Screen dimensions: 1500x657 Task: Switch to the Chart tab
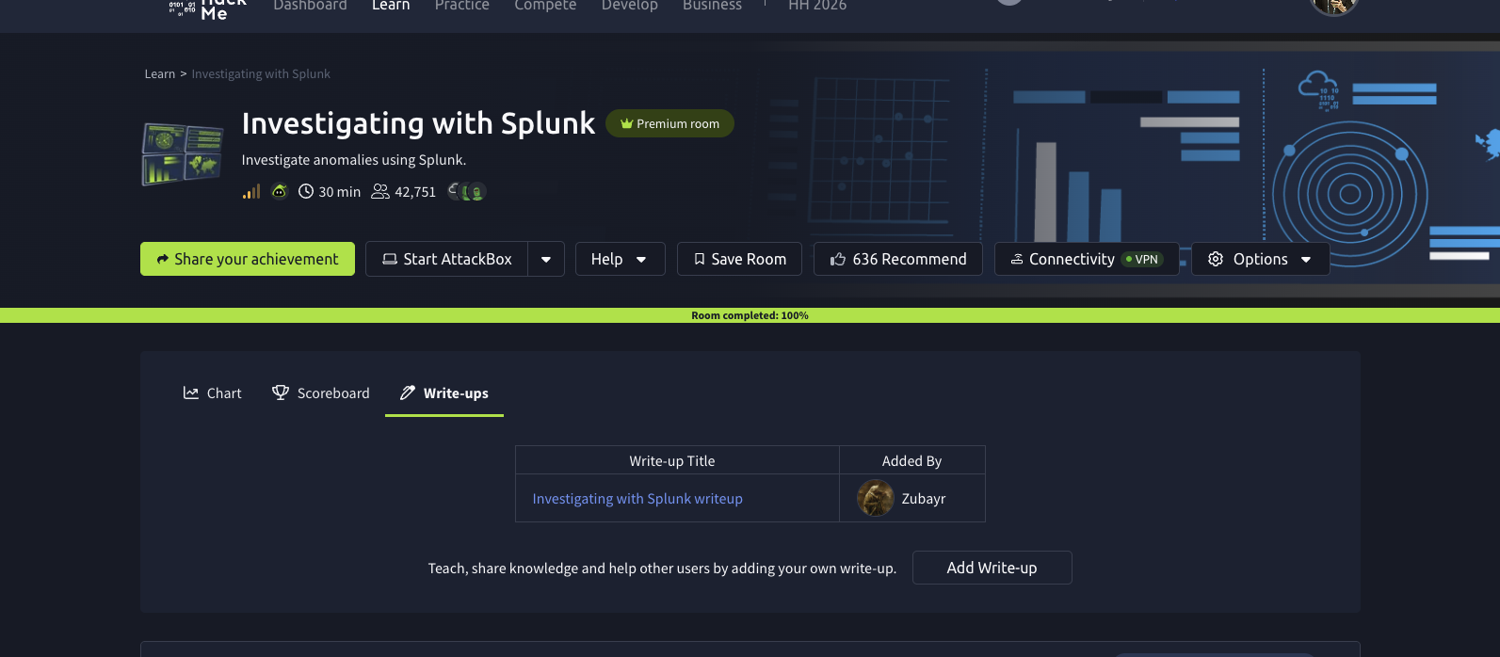coord(213,393)
